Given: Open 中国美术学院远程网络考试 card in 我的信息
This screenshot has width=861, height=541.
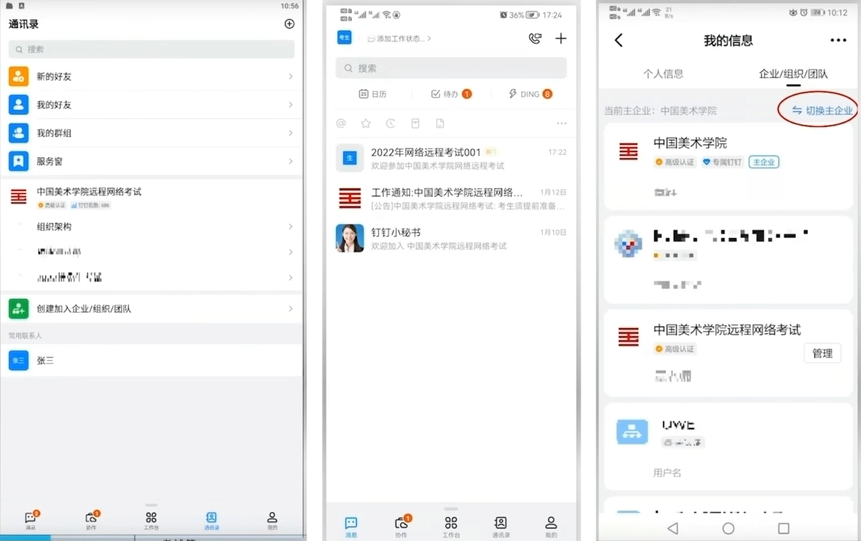Looking at the screenshot, I should (728, 353).
